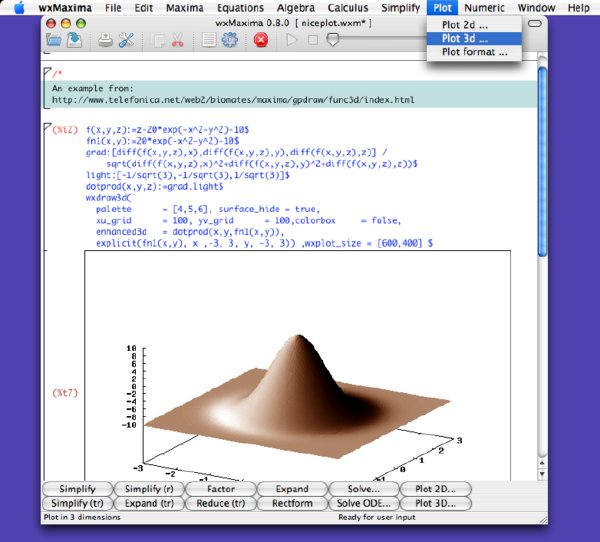Open the Algebra menu
Viewport: 600px width, 542px height.
(295, 8)
